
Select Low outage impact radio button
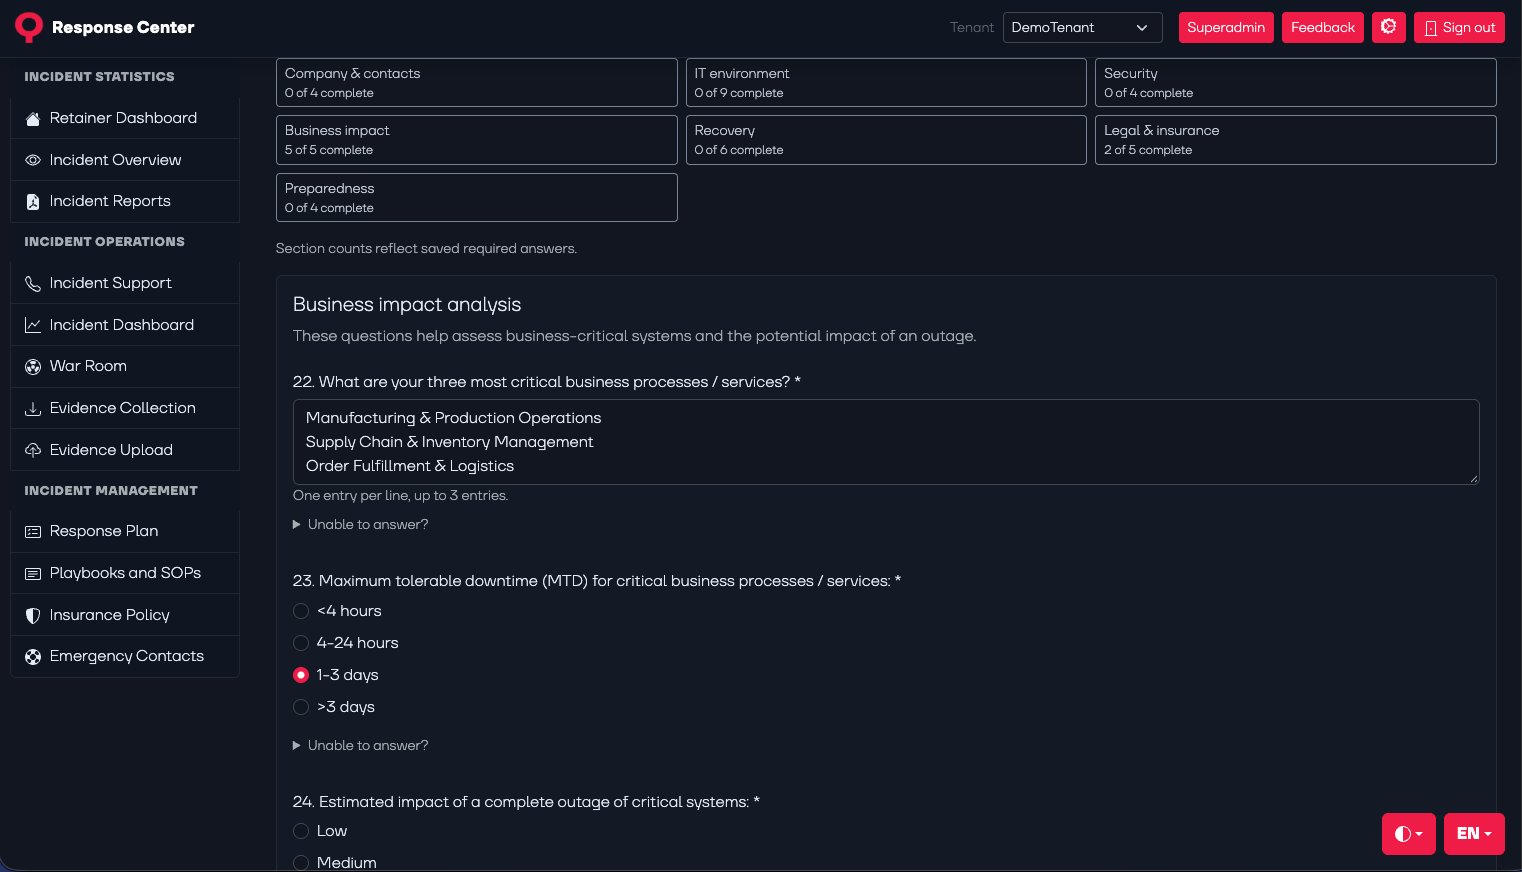301,831
